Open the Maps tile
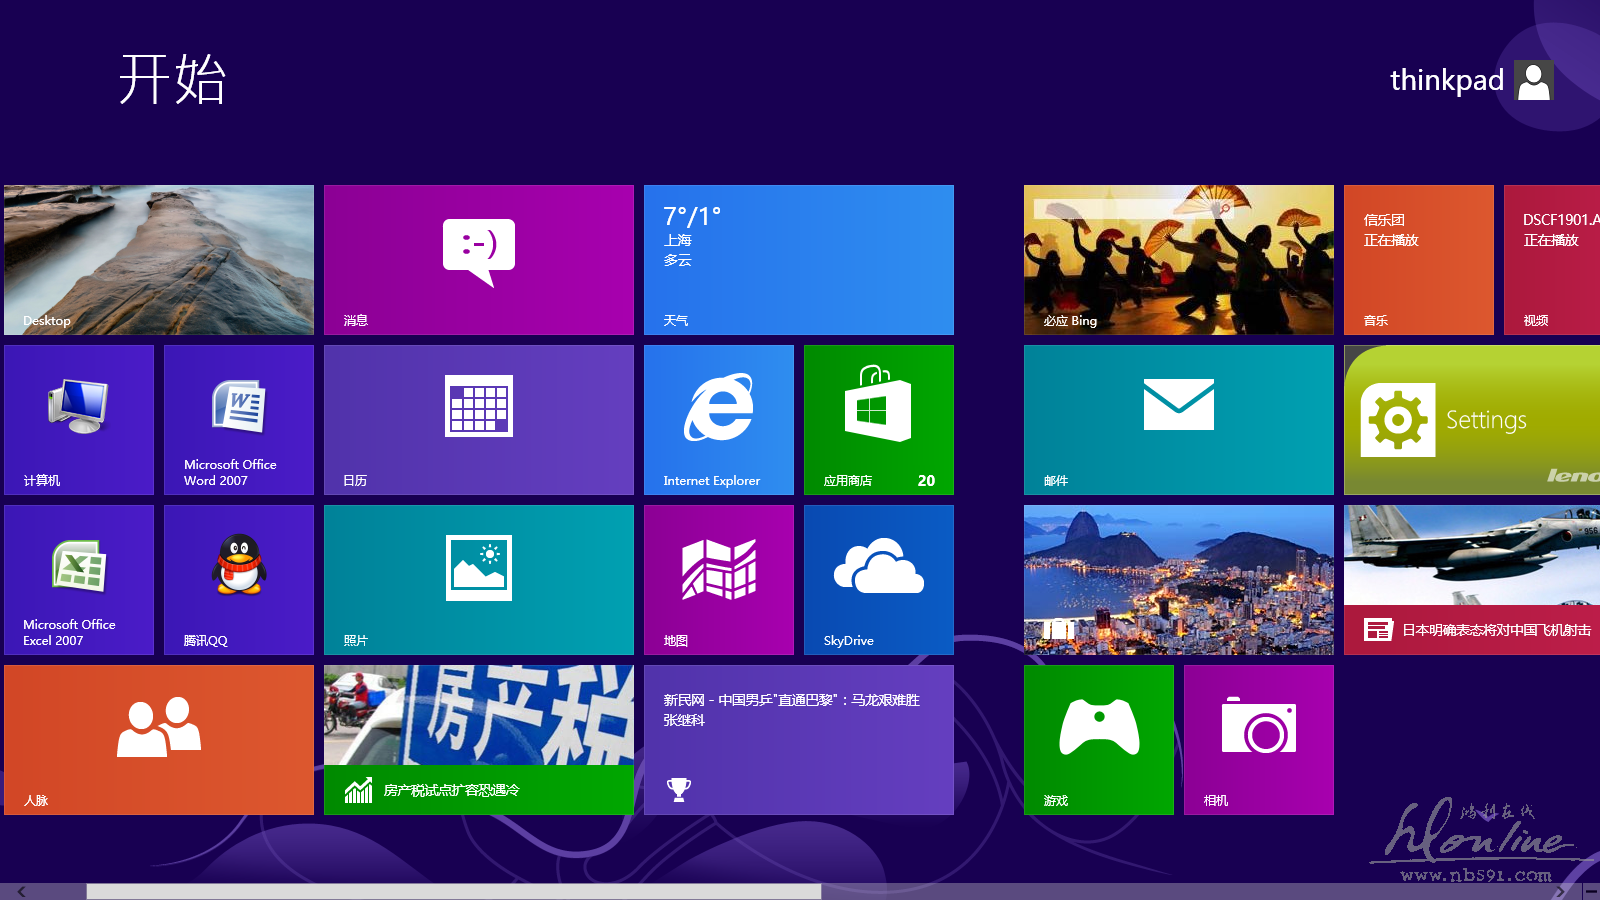 pos(718,579)
